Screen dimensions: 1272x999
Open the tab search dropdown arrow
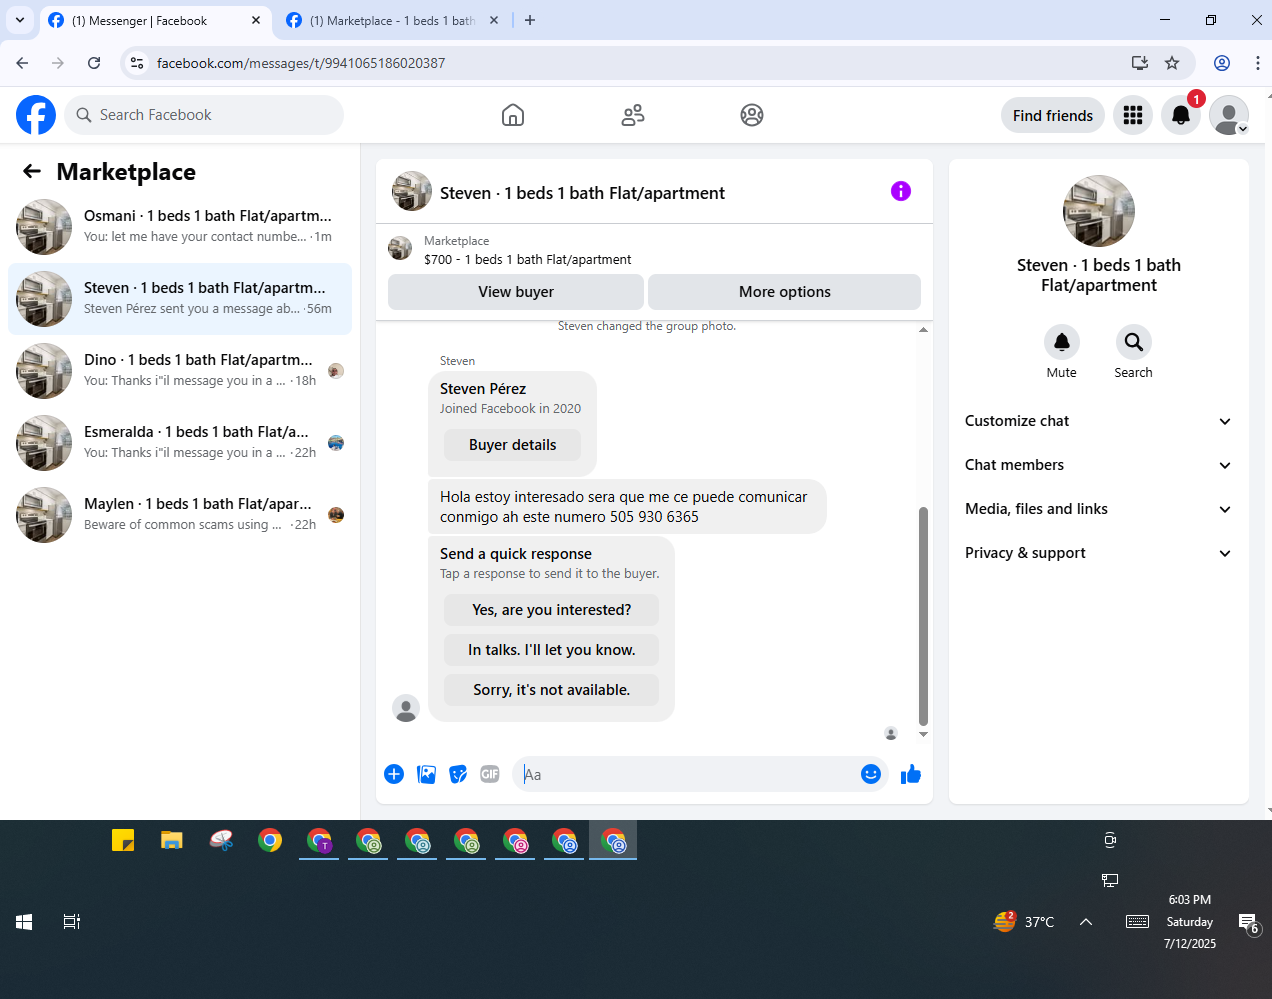[20, 20]
